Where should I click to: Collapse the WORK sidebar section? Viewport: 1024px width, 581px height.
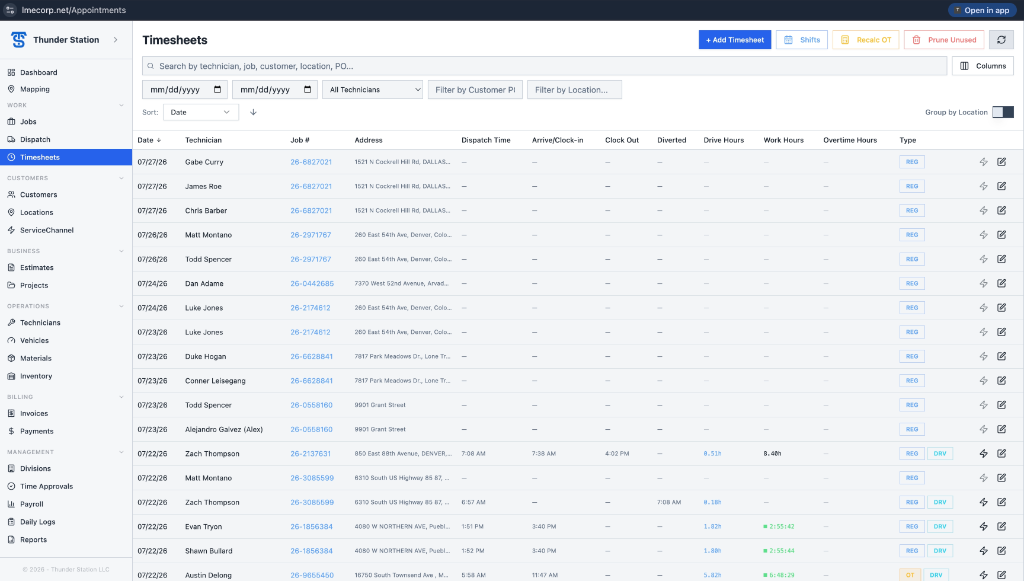121,105
